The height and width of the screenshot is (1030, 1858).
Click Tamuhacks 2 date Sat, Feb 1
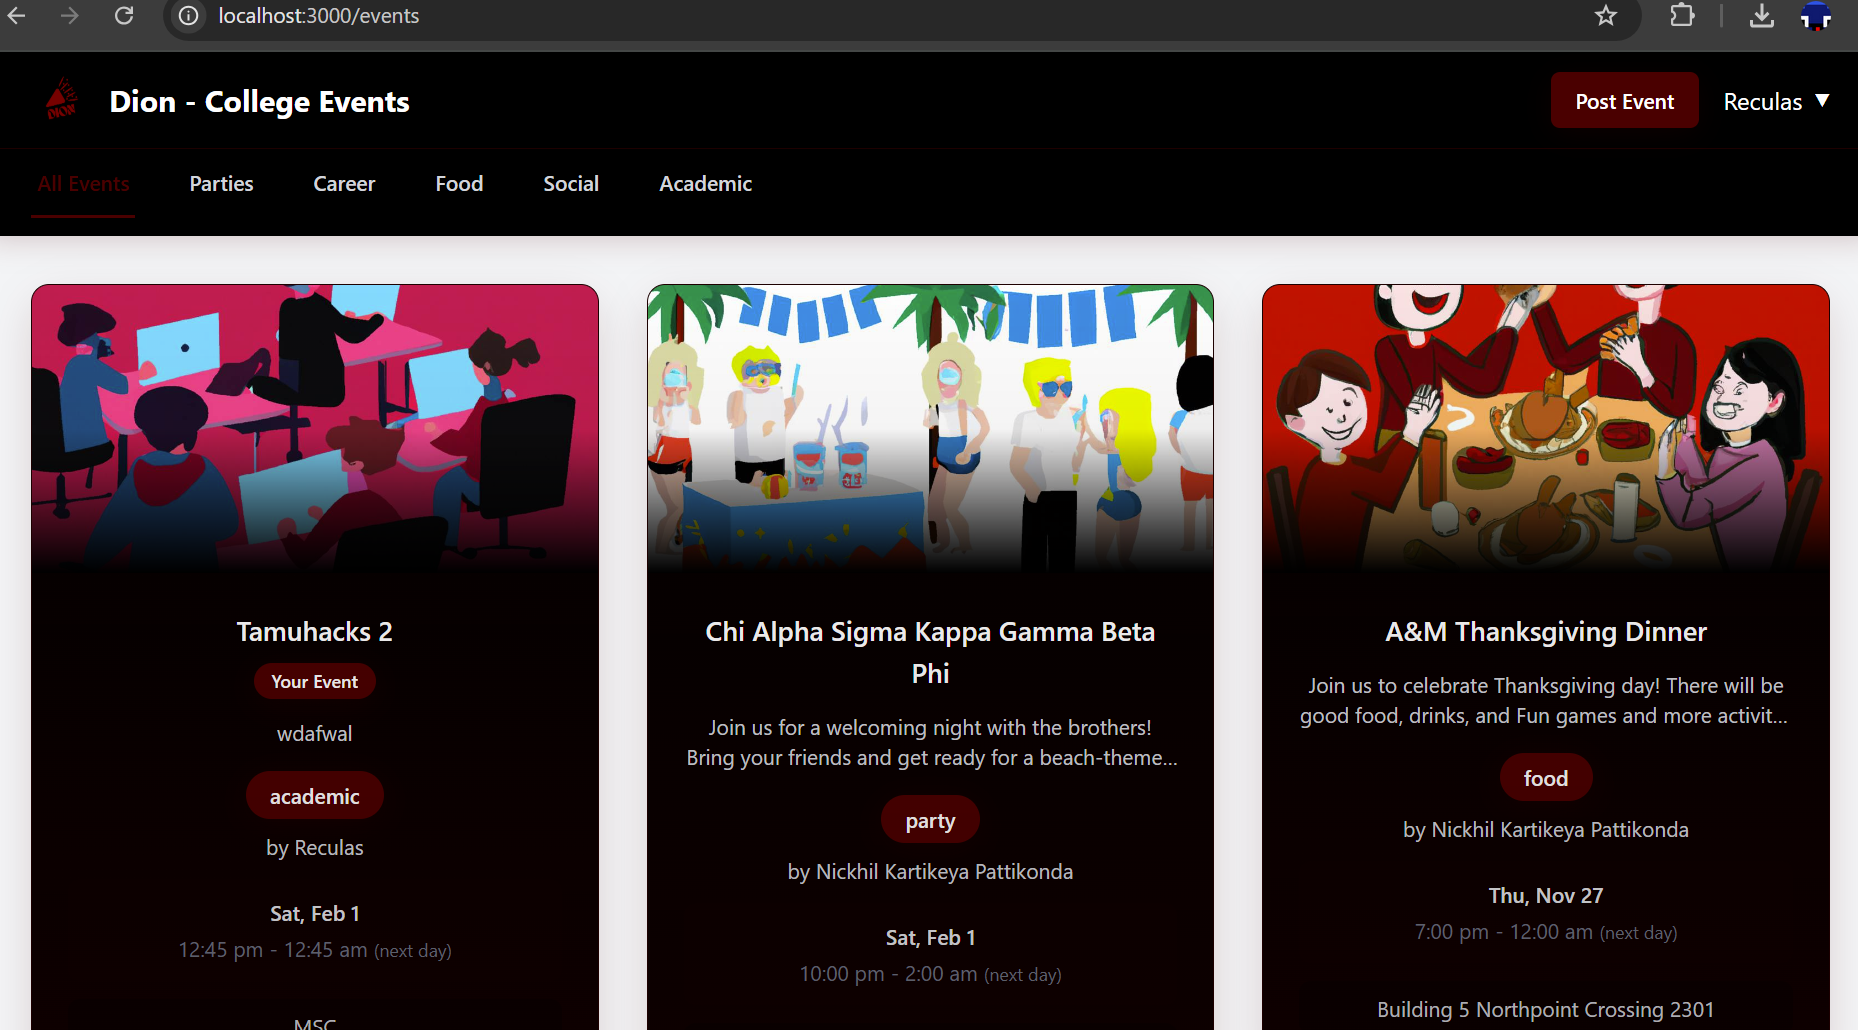point(315,914)
